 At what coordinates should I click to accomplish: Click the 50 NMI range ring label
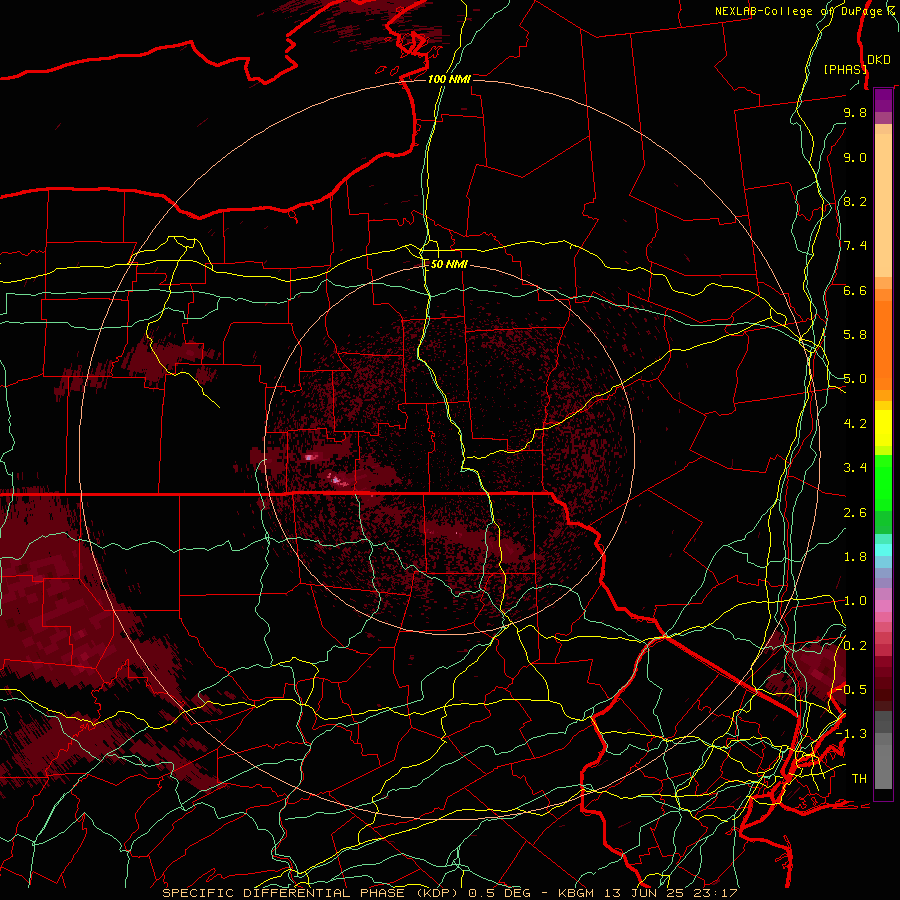[449, 264]
